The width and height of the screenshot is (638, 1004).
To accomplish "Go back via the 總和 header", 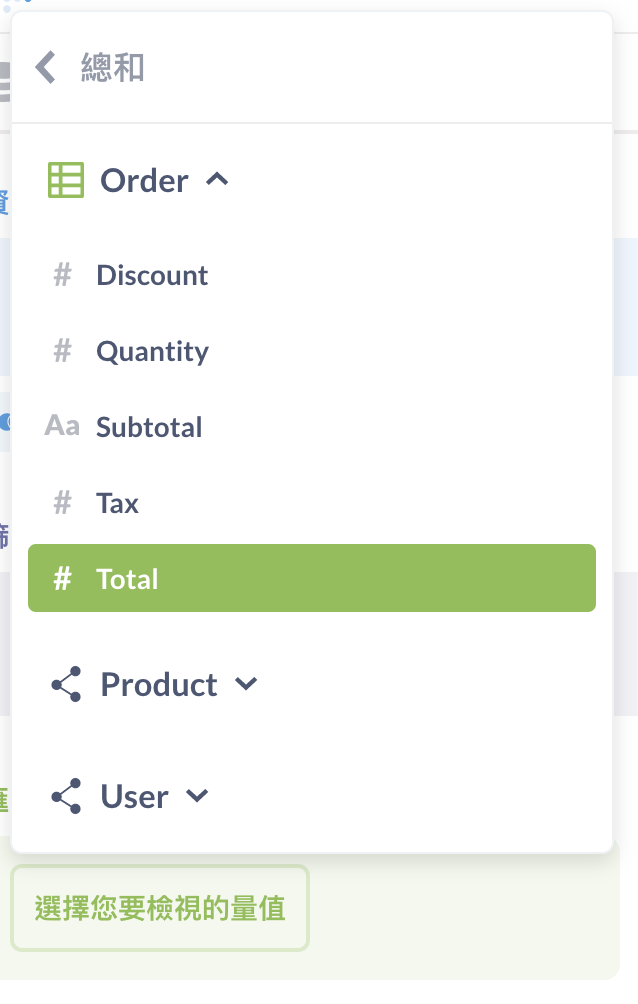I will coord(112,68).
